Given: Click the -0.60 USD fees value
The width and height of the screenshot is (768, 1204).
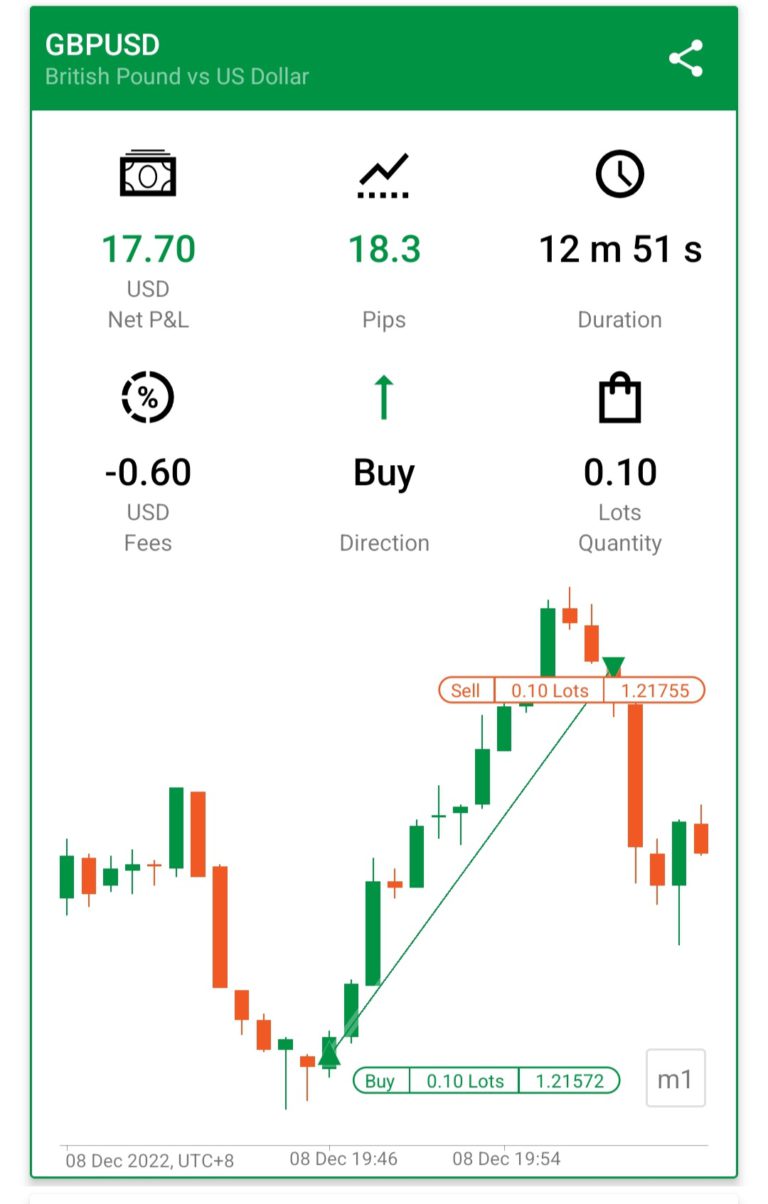Looking at the screenshot, I should coord(148,472).
